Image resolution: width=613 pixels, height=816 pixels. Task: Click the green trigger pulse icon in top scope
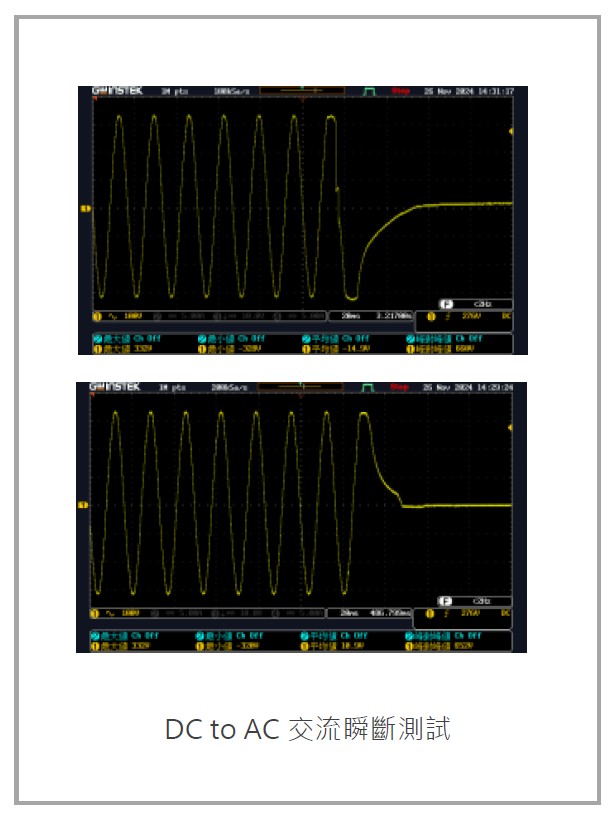coord(369,91)
